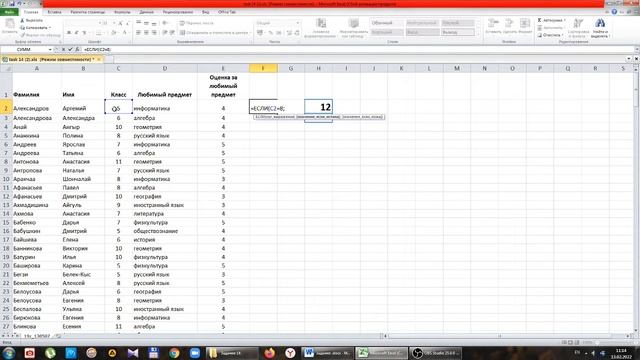This screenshot has width=640, height=360.
Task: Click the increase decimal icon
Action: (289, 33)
